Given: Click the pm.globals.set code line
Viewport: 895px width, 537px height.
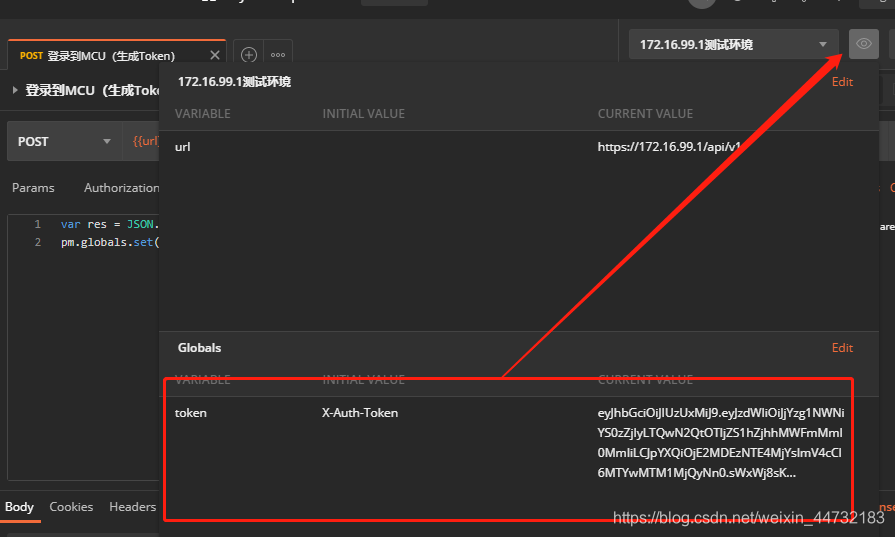Looking at the screenshot, I should click(110, 242).
